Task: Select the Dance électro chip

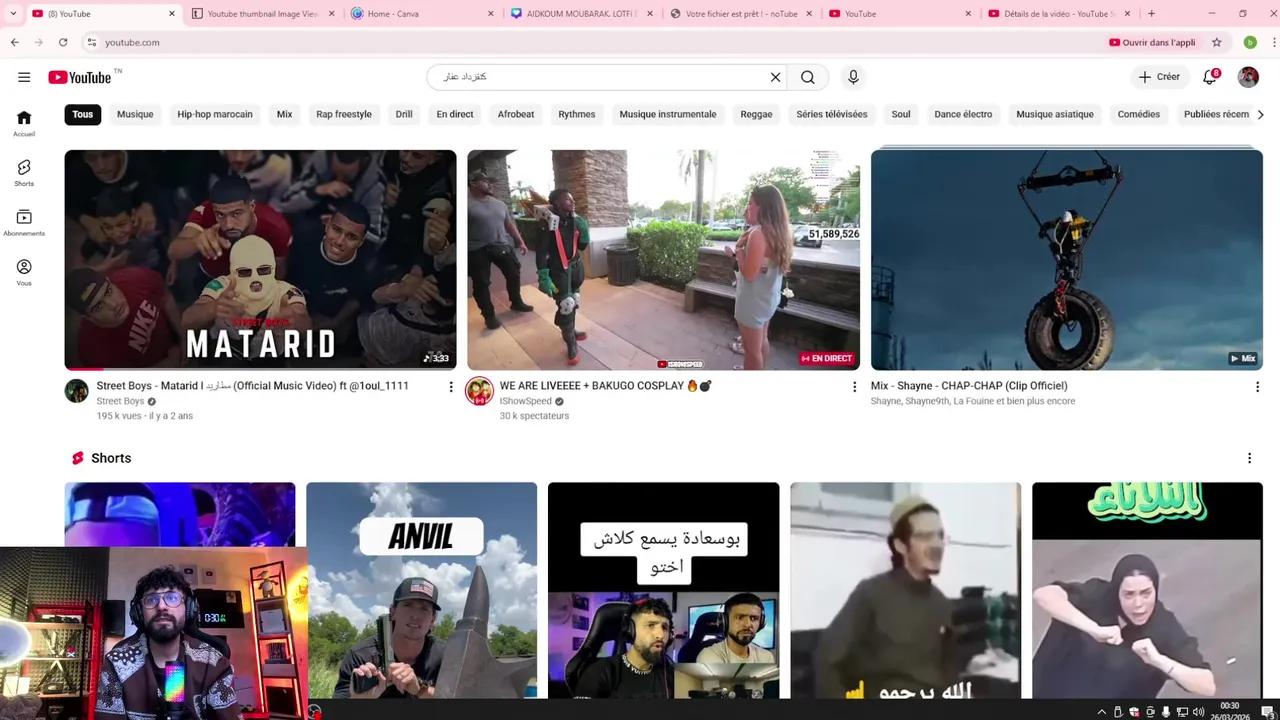Action: tap(963, 114)
